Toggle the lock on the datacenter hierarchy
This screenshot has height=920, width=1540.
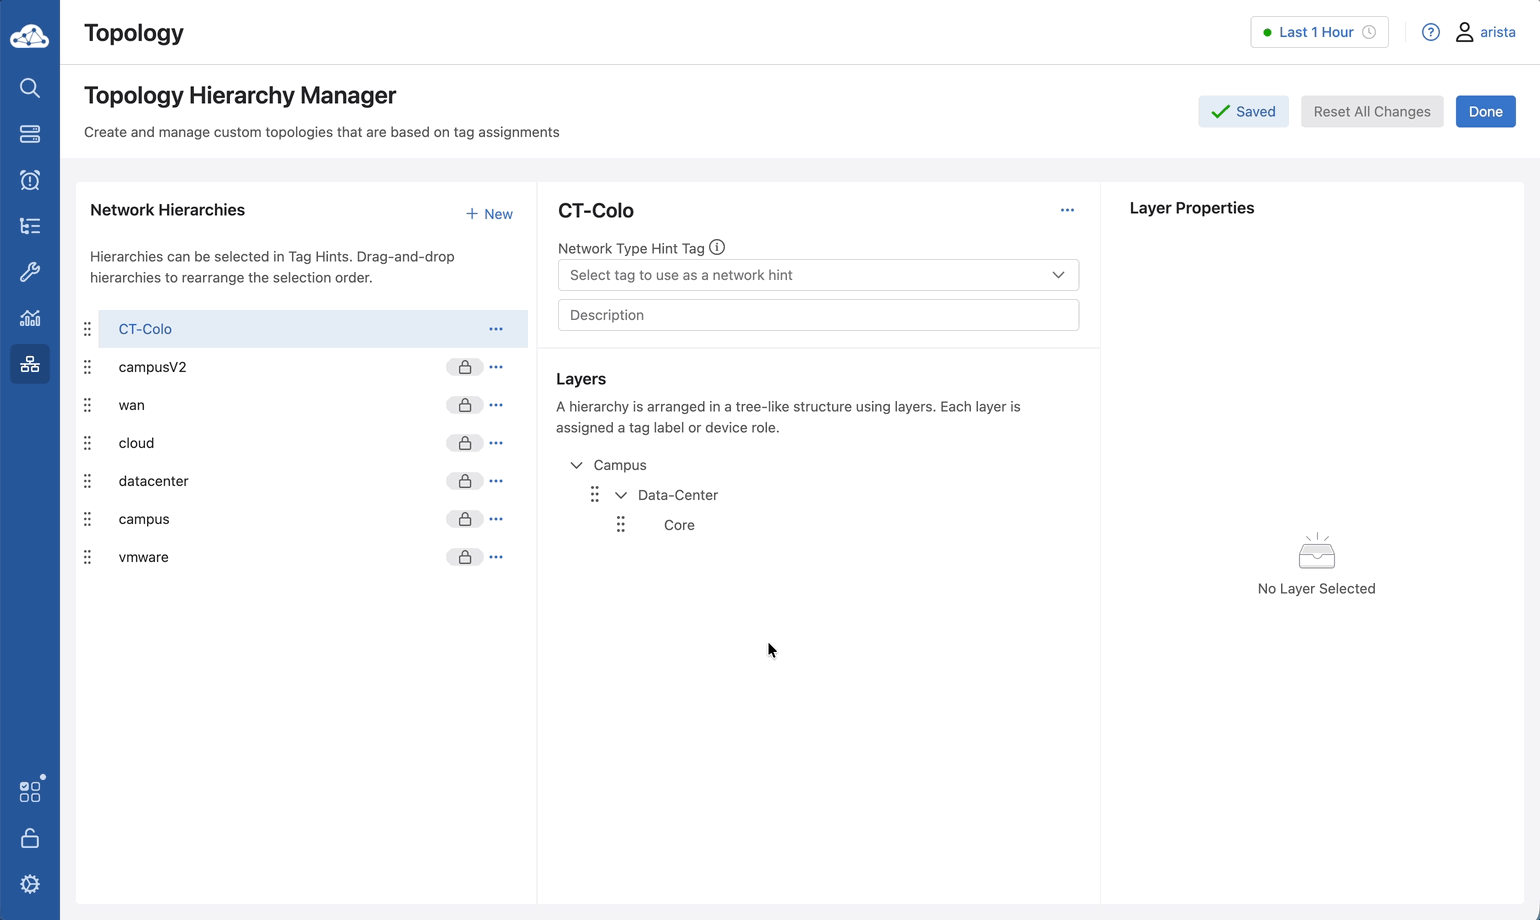click(464, 481)
